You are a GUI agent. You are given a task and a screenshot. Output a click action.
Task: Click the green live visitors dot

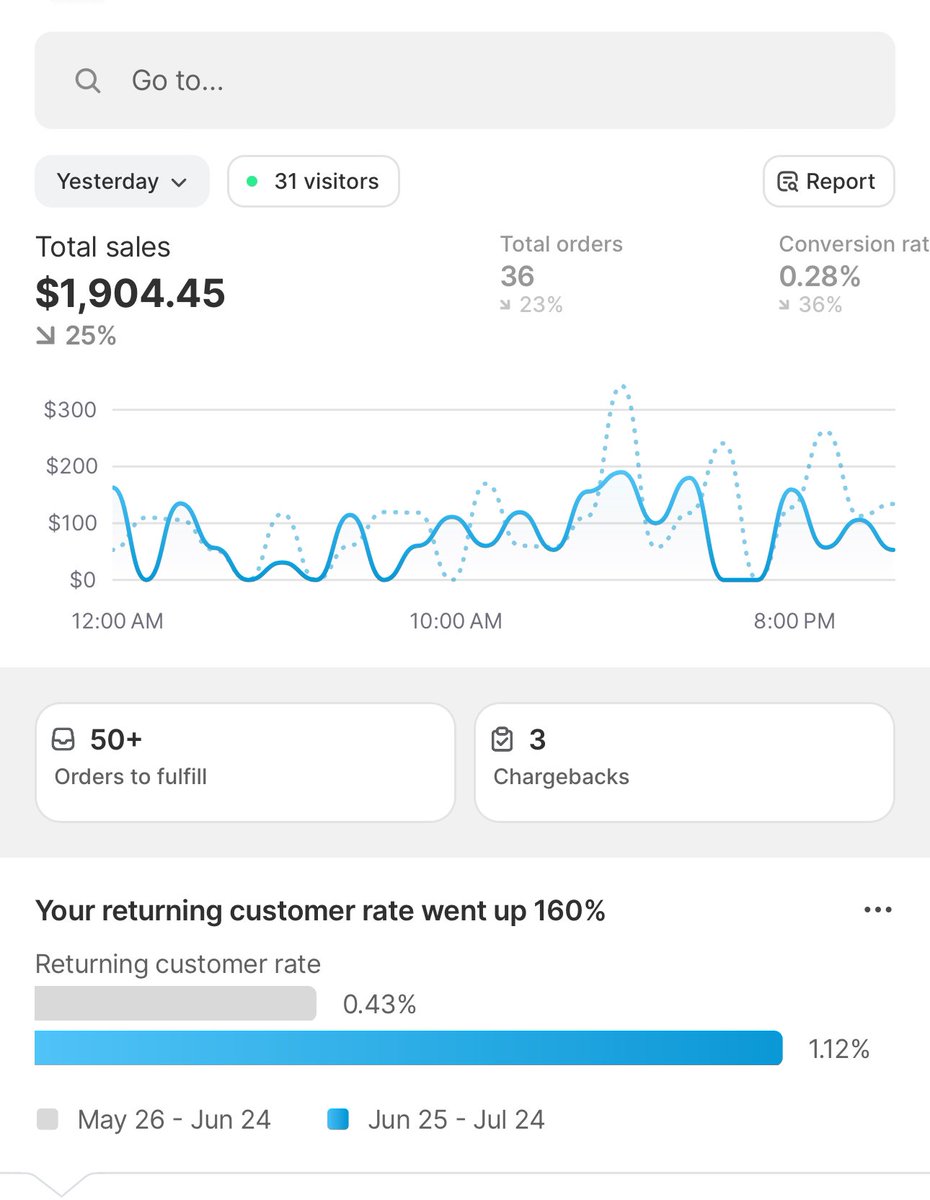(x=252, y=182)
